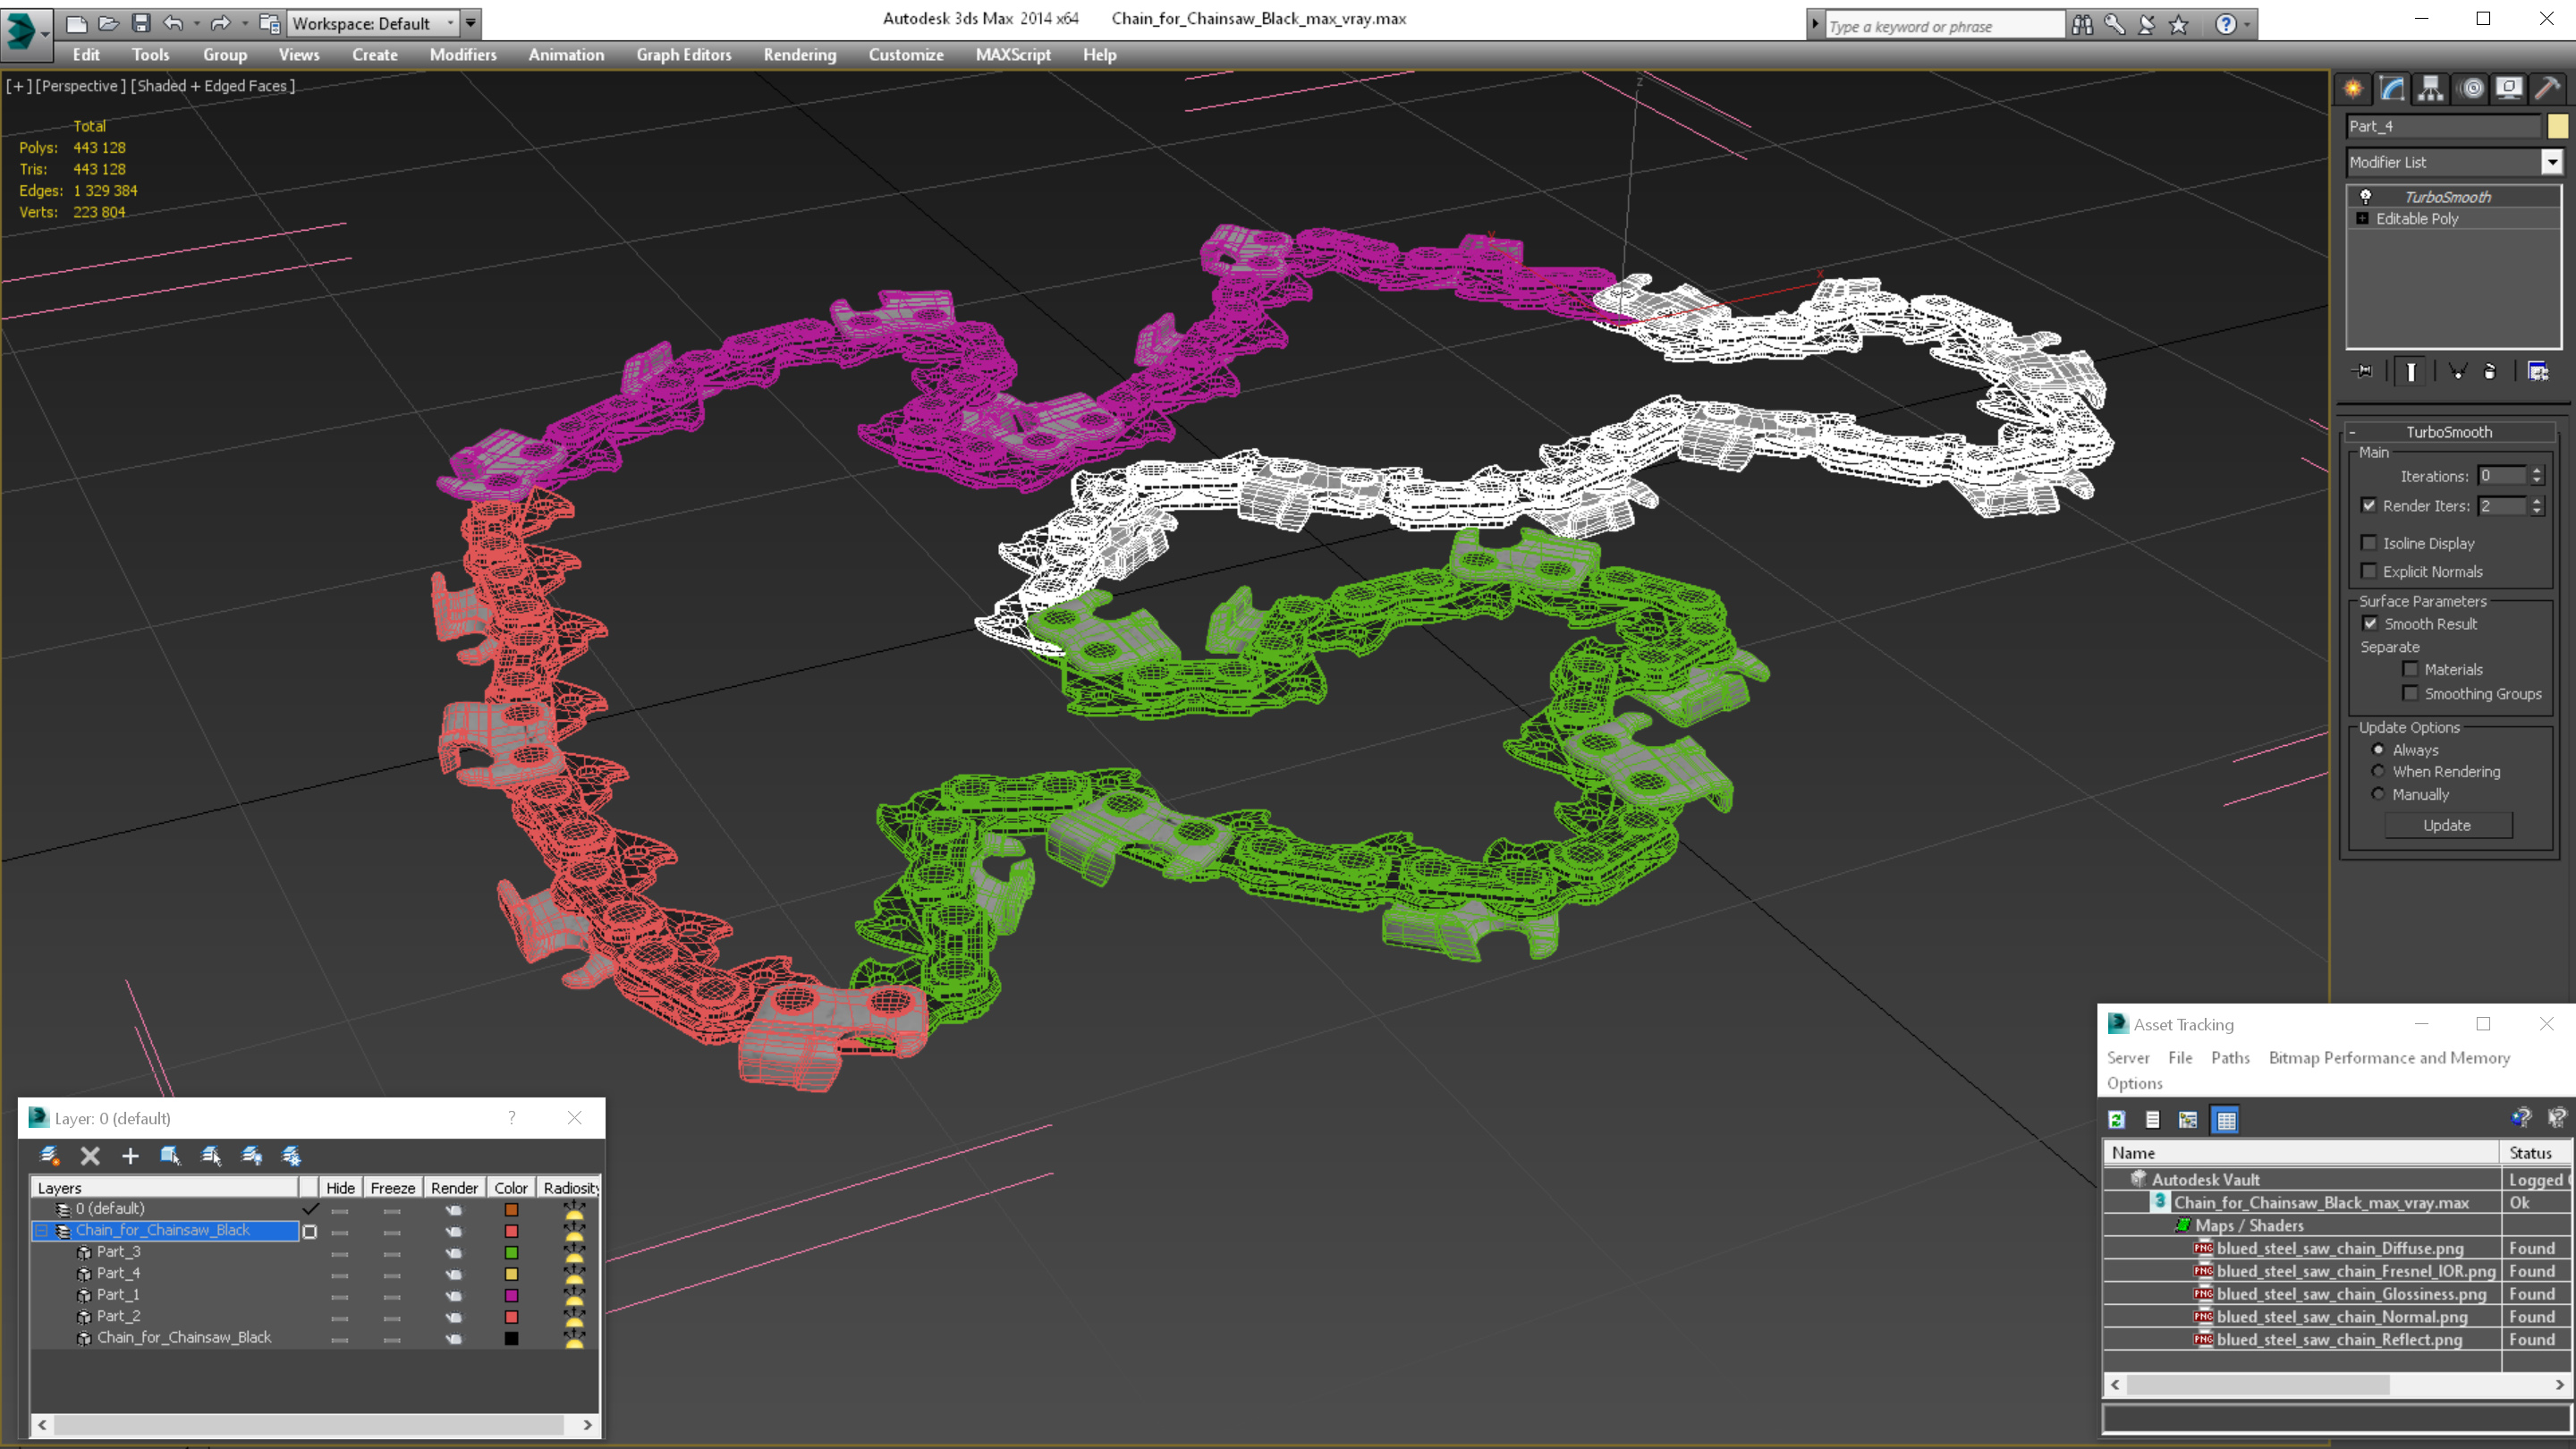Open the Utilities hammer panel tab
The image size is (2576, 1449).
(2547, 89)
